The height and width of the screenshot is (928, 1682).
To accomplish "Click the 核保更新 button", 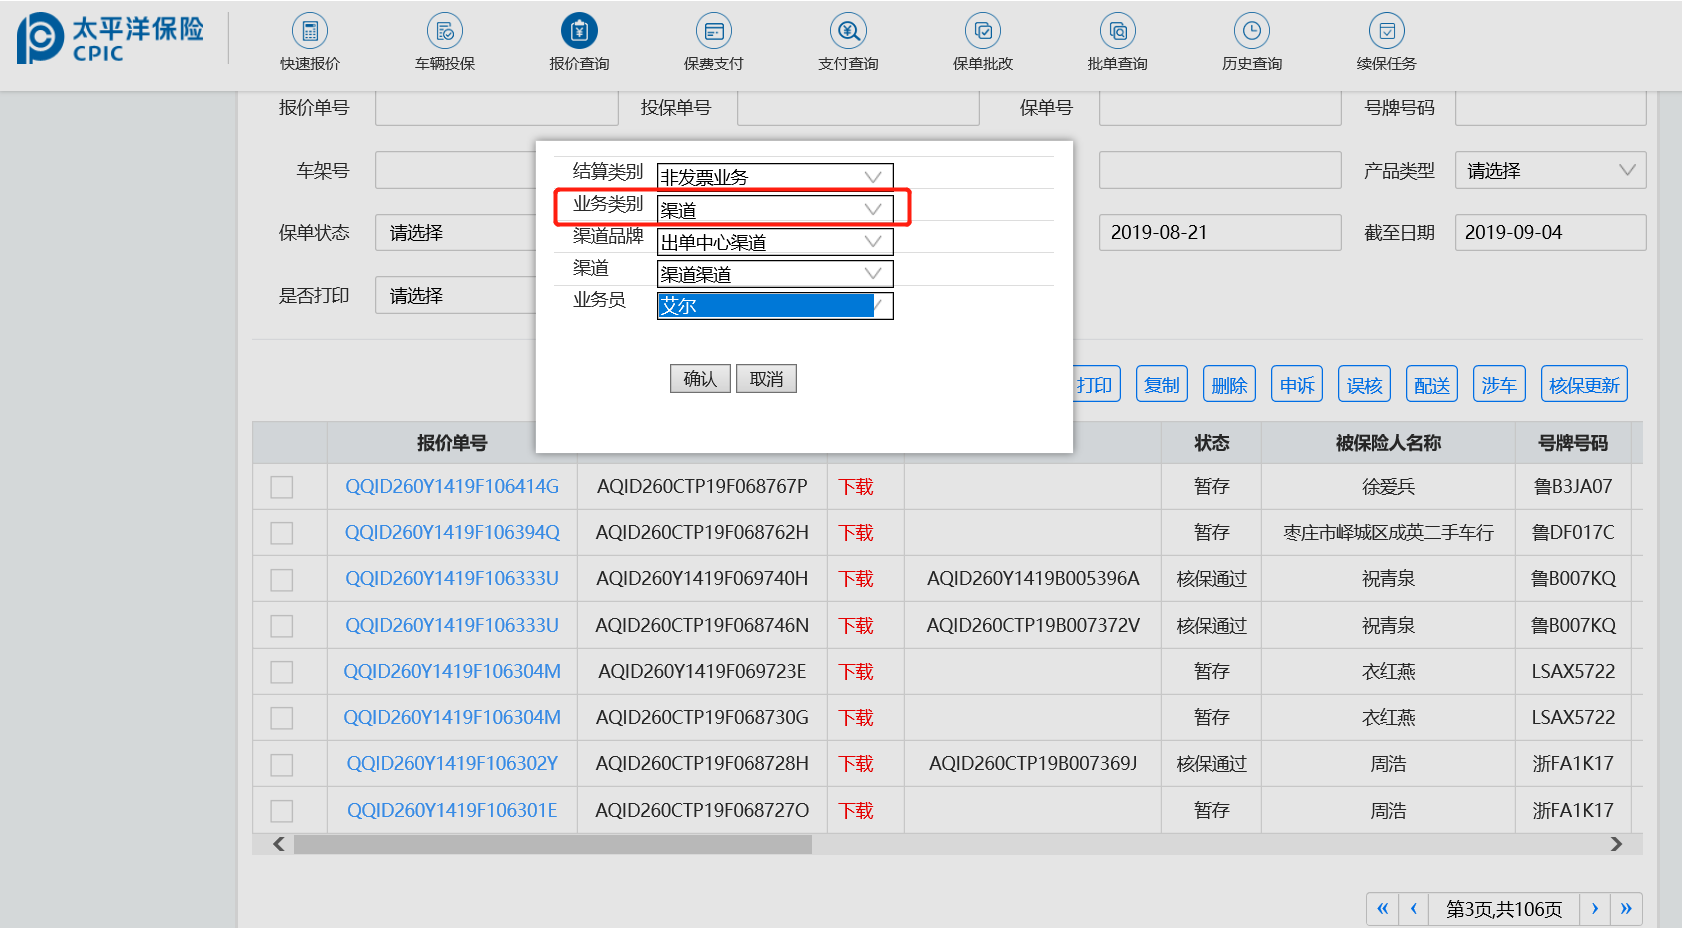I will pos(1584,384).
